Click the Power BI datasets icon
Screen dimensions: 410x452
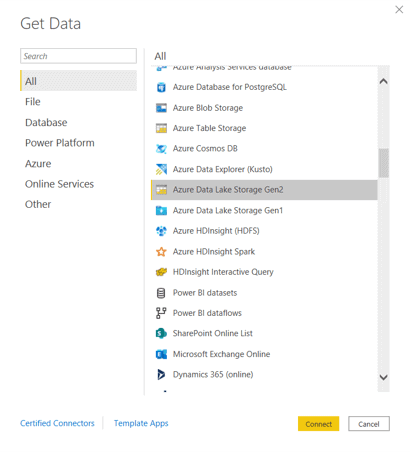click(161, 293)
